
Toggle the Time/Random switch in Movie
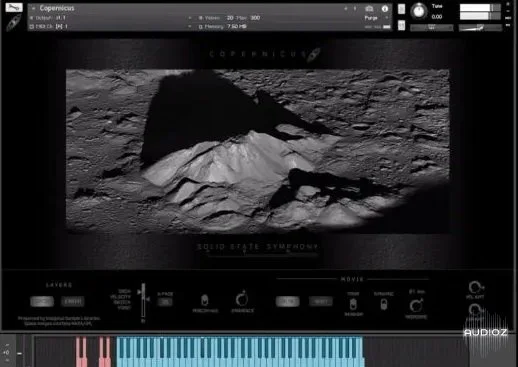tap(353, 304)
